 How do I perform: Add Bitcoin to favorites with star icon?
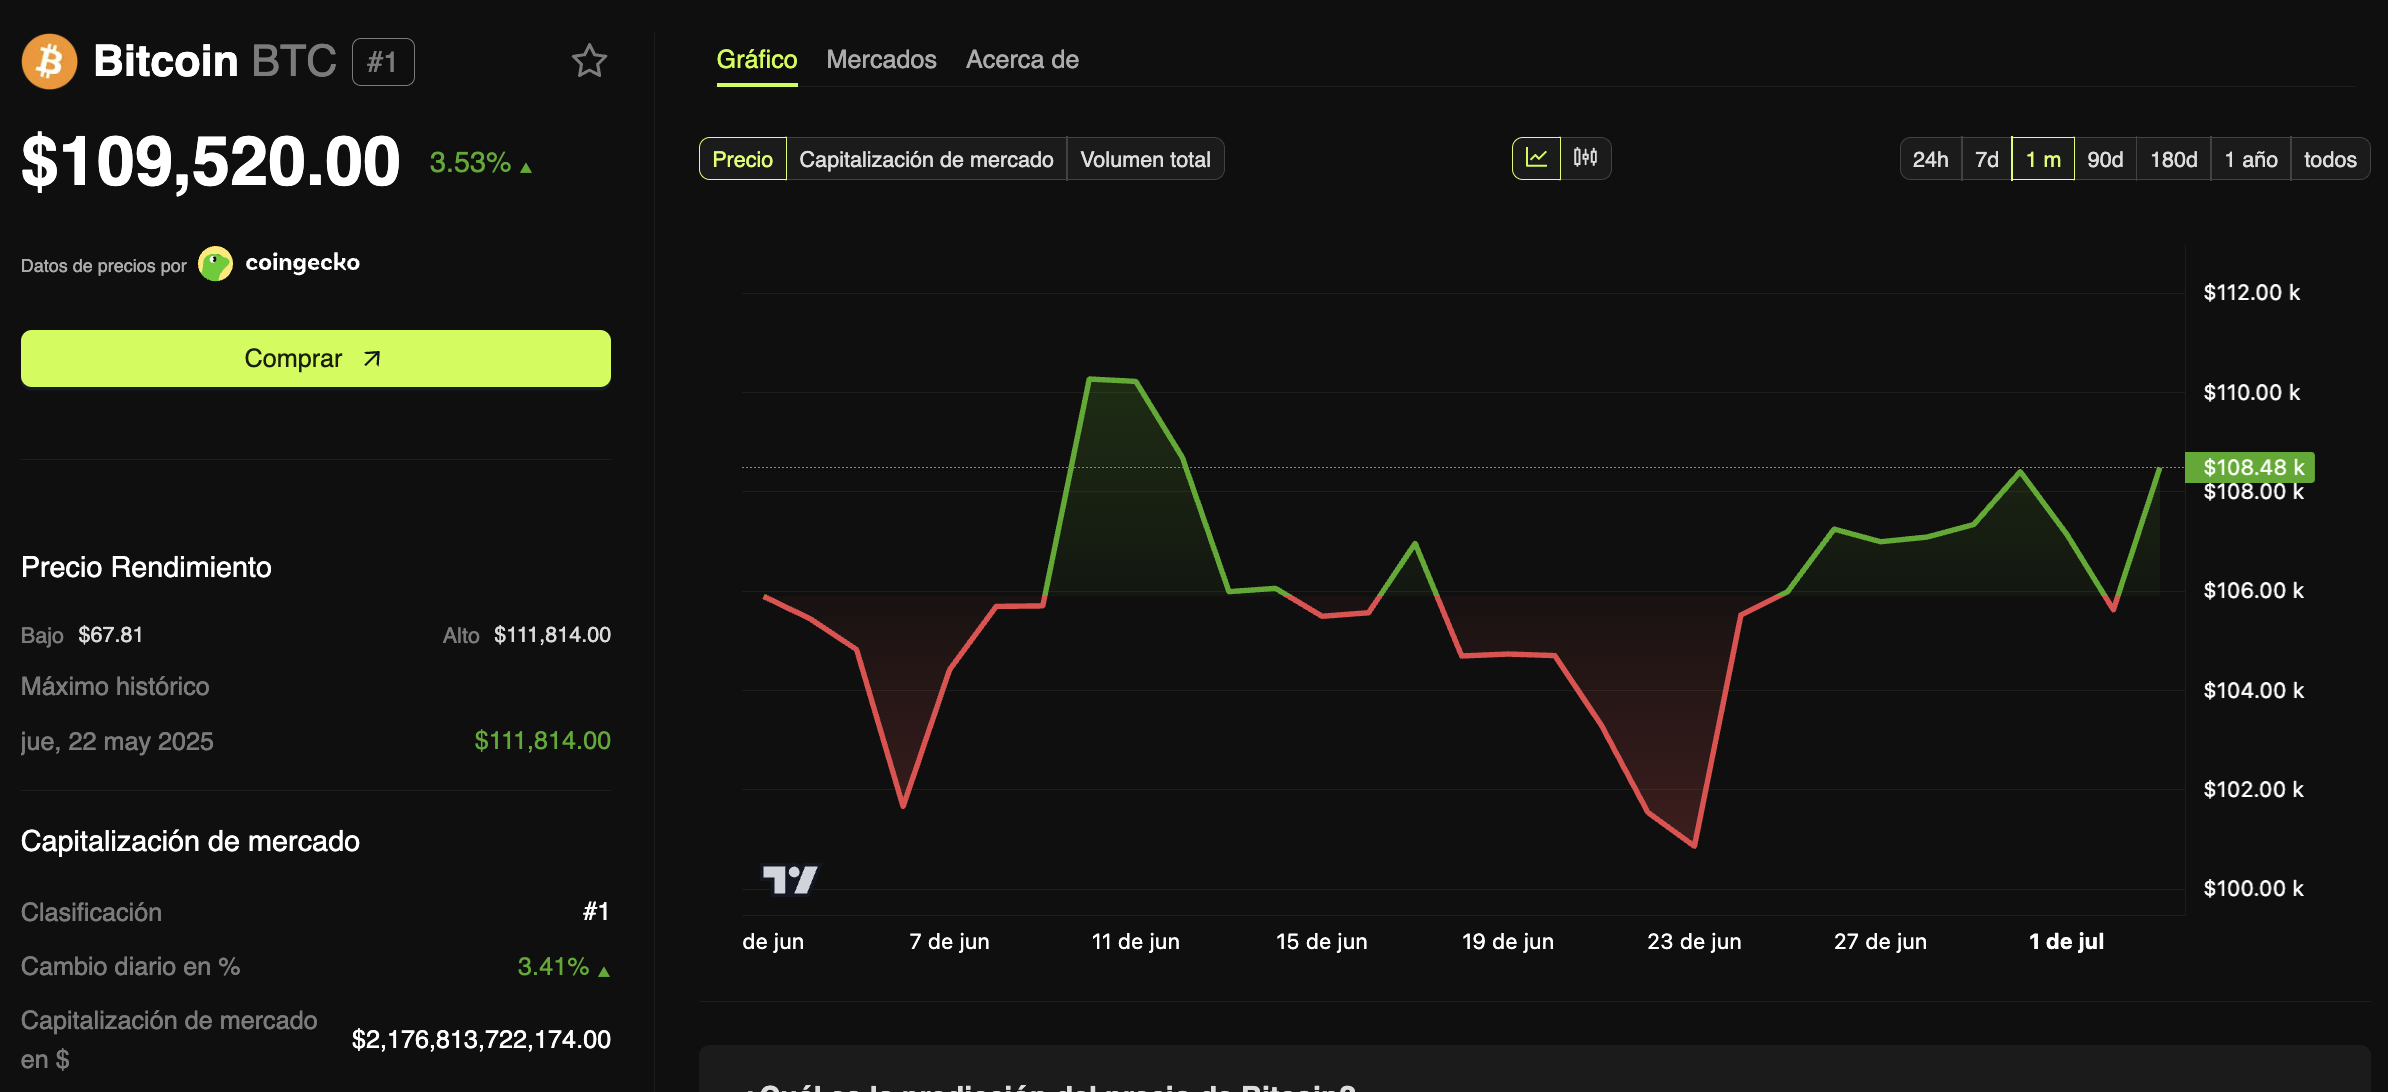point(589,61)
